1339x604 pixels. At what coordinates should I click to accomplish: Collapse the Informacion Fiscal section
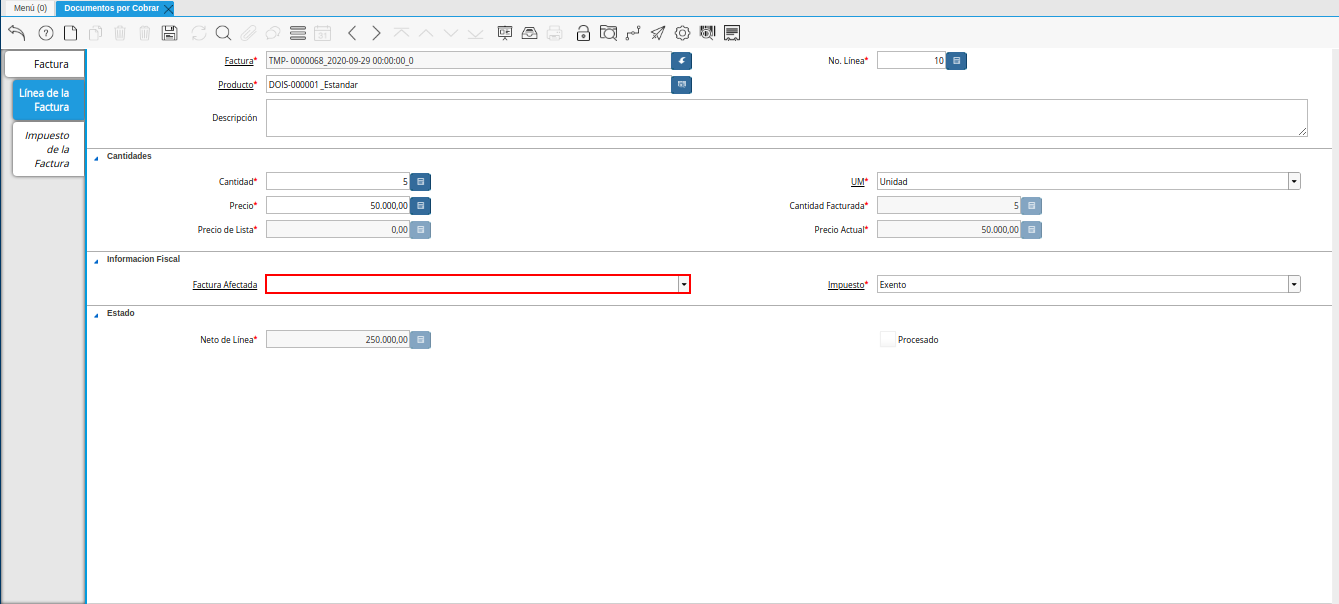pos(96,260)
